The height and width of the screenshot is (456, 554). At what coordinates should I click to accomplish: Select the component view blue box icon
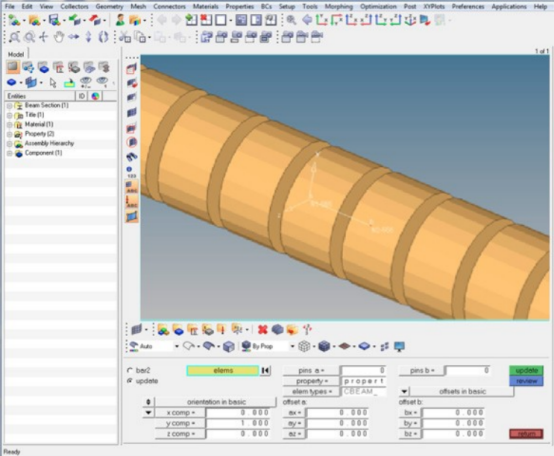pos(43,67)
